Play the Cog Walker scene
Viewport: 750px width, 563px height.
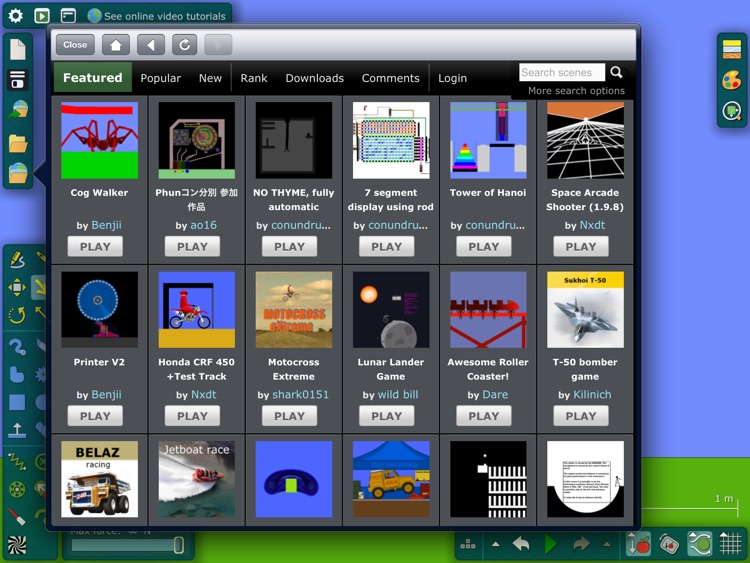[95, 247]
